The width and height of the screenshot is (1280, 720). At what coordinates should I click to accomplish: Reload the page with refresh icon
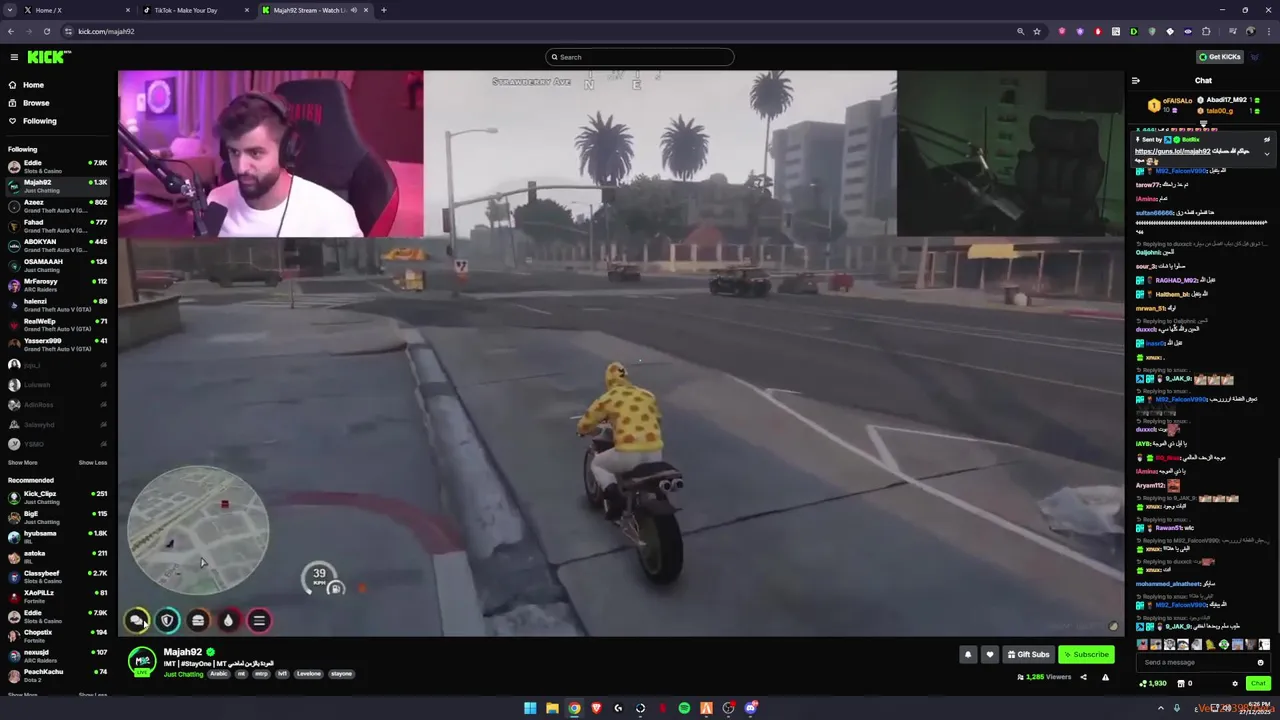pos(46,31)
